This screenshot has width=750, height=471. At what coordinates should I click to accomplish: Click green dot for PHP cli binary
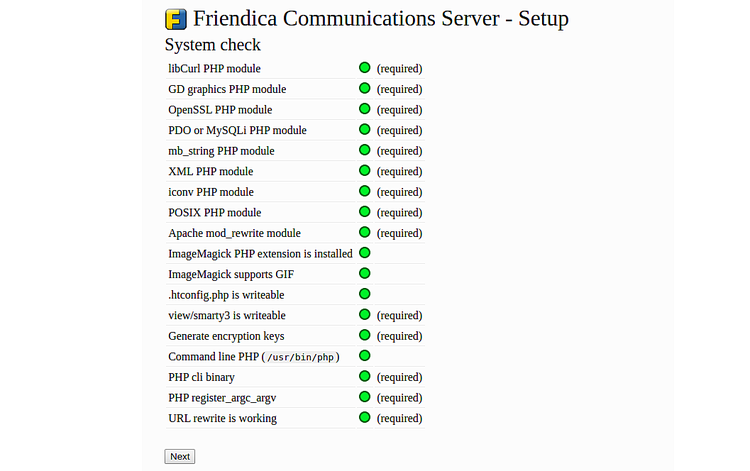click(364, 376)
